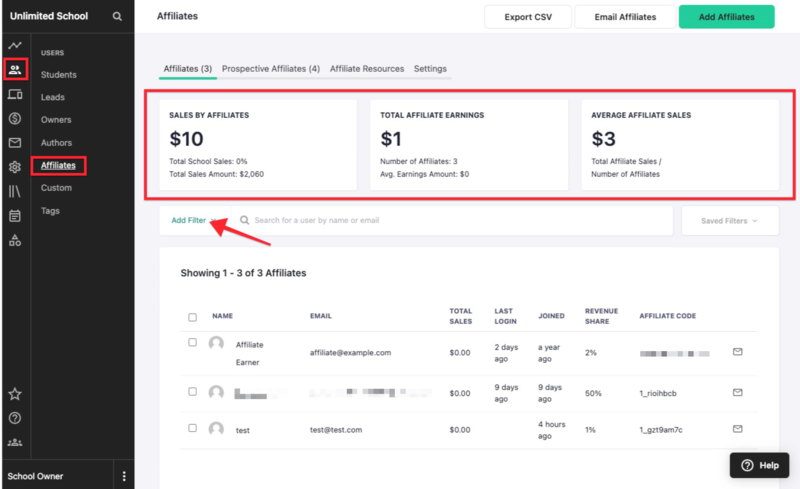This screenshot has height=489, width=800.
Task: Go to Tags in Users menu
Action: coord(50,211)
